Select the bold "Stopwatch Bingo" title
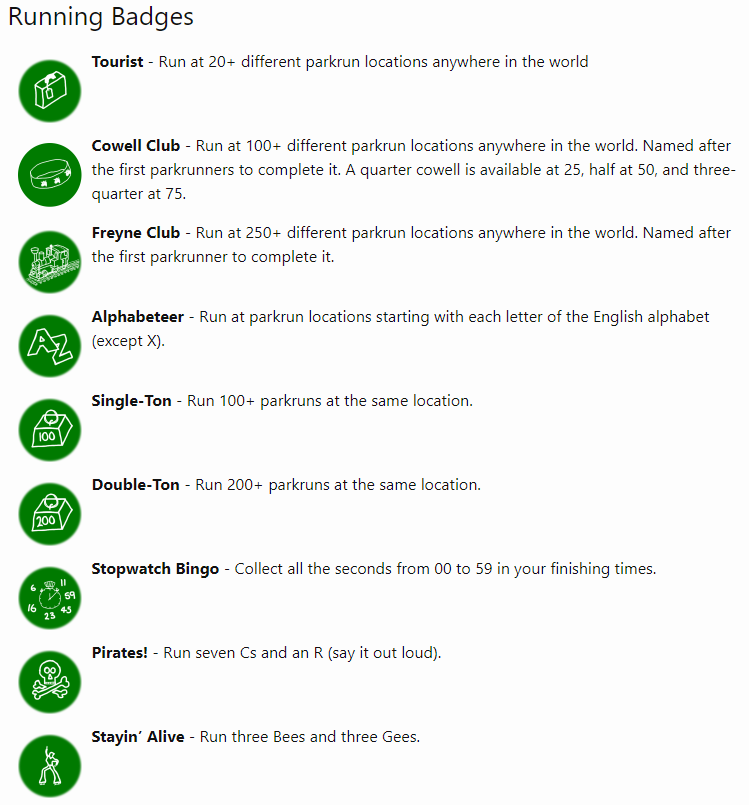 click(x=155, y=569)
